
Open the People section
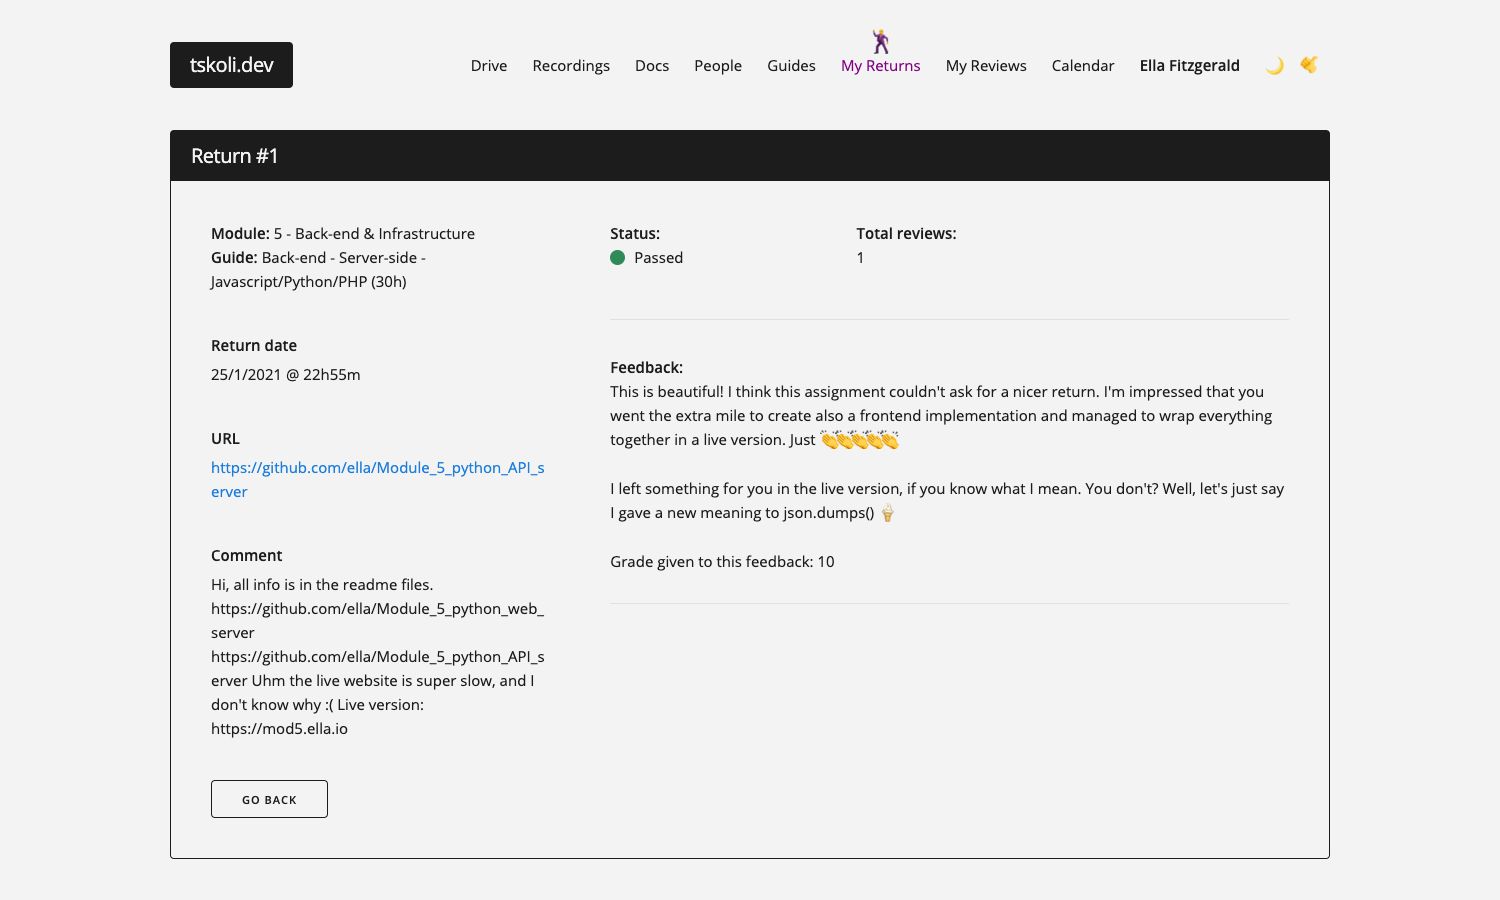point(718,66)
